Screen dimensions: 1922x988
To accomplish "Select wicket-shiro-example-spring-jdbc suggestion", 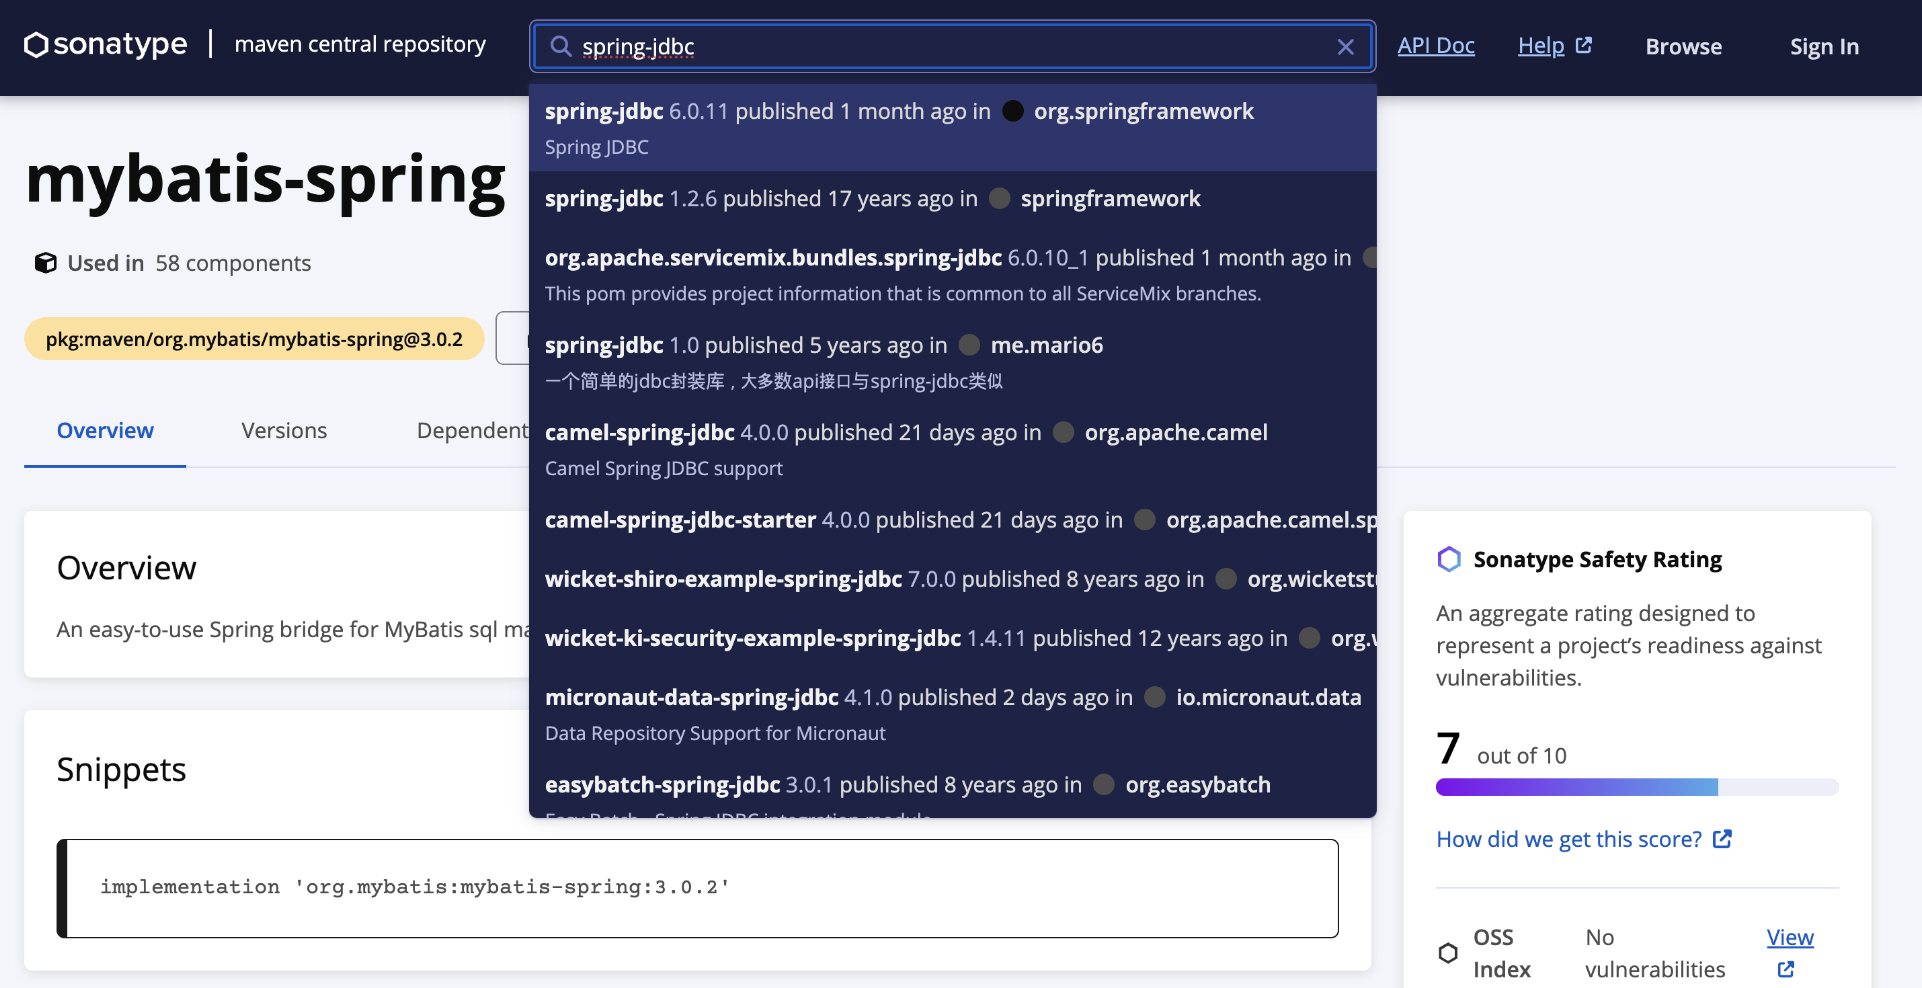I will tap(953, 579).
